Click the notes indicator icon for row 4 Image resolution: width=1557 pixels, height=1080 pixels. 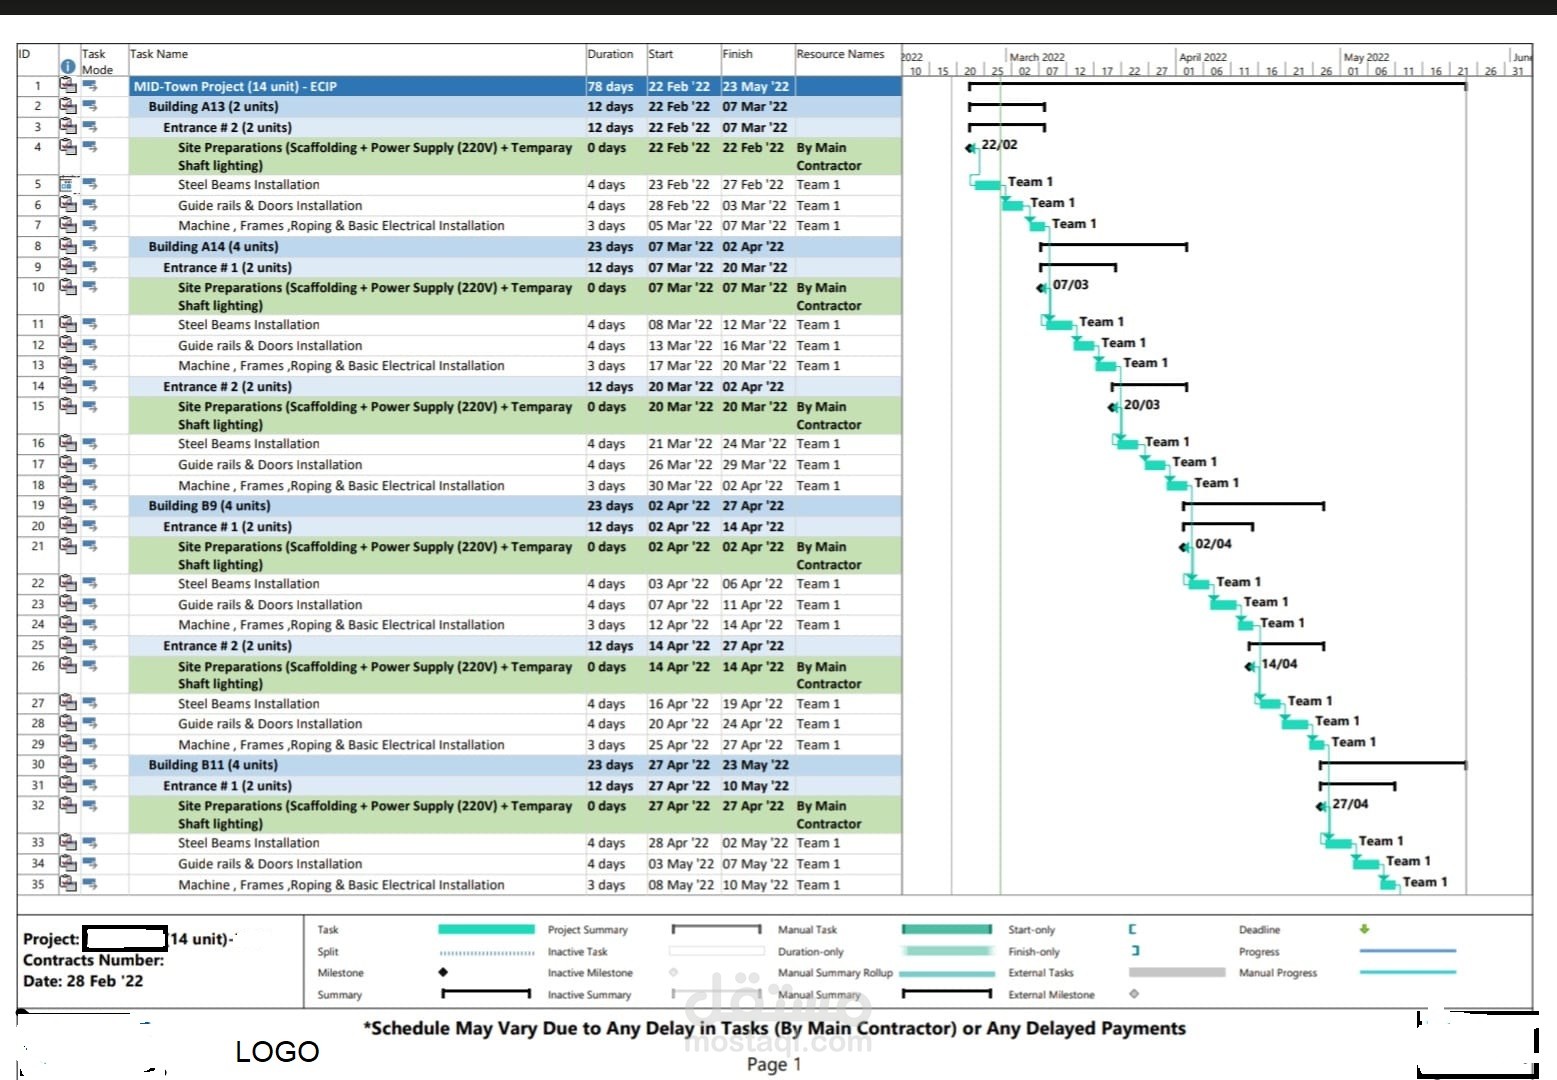coord(68,147)
